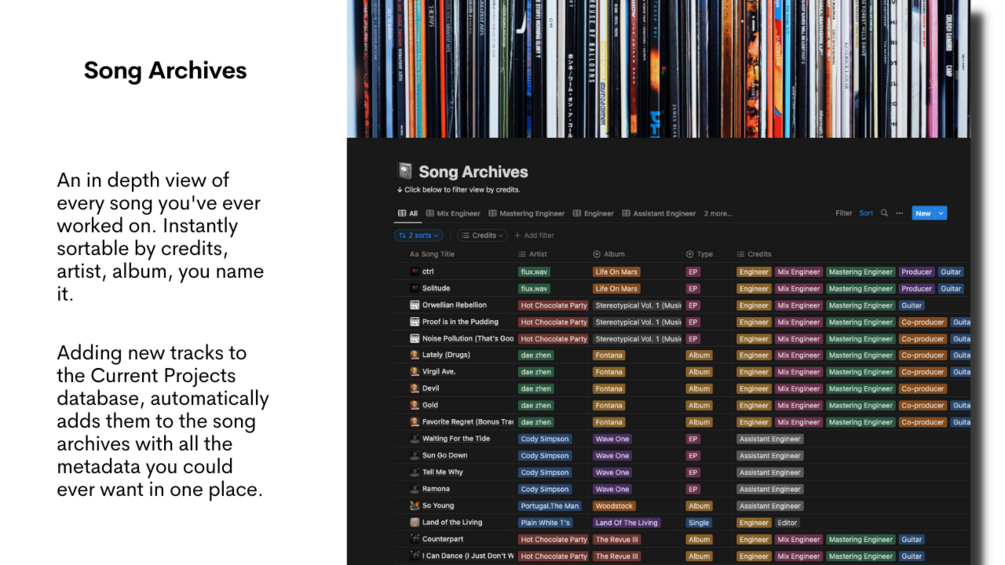This screenshot has height=565, width=1005.
Task: Click the New button
Action: pyautogui.click(x=924, y=213)
